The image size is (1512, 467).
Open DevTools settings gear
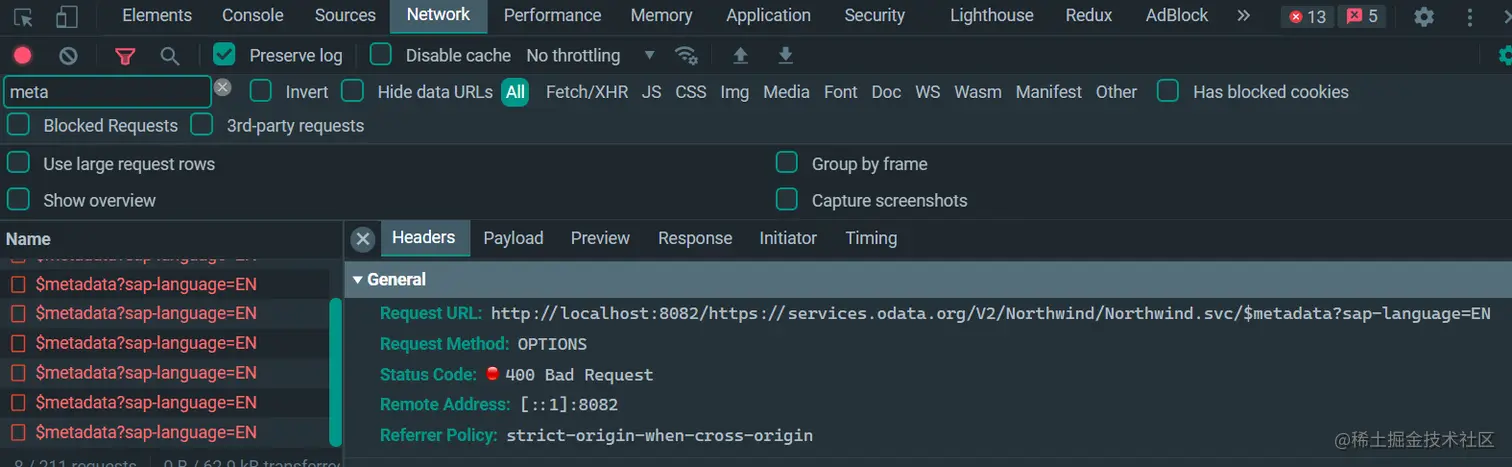[x=1424, y=17]
